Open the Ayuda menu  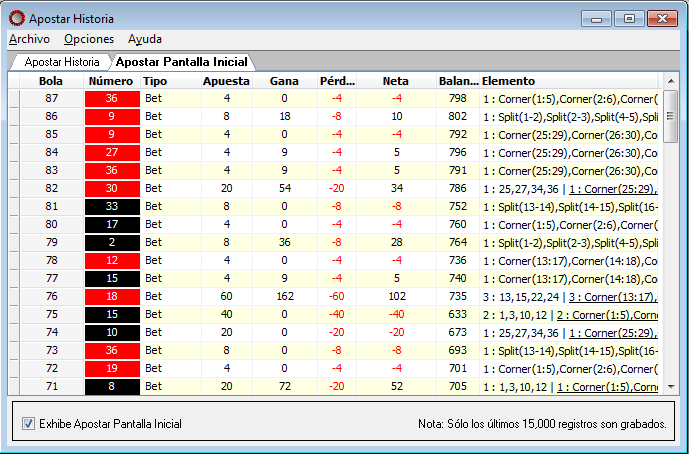click(x=145, y=39)
